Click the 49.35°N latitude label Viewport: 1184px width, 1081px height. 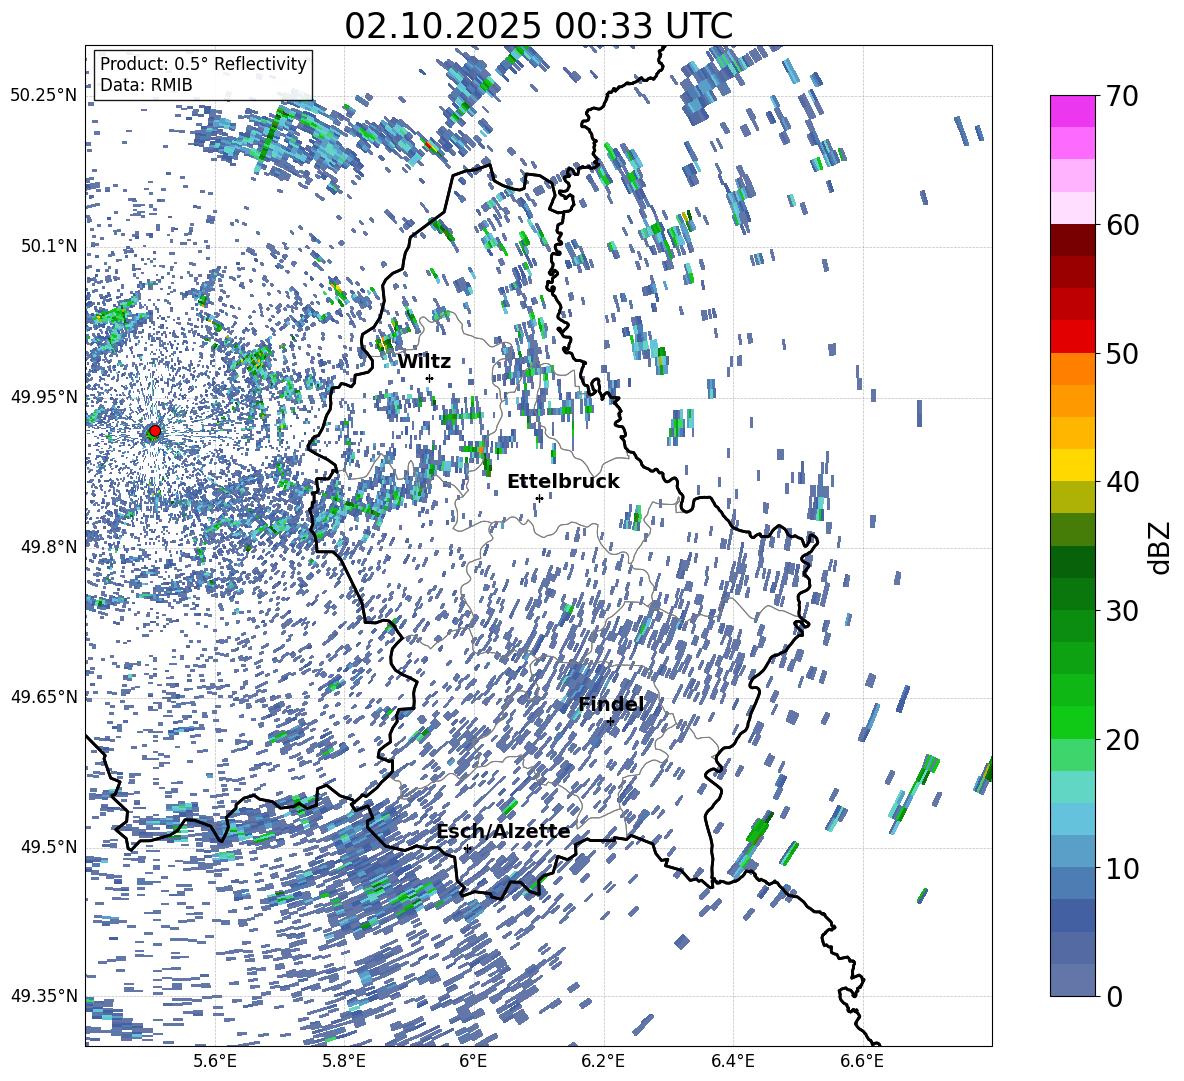(x=44, y=996)
